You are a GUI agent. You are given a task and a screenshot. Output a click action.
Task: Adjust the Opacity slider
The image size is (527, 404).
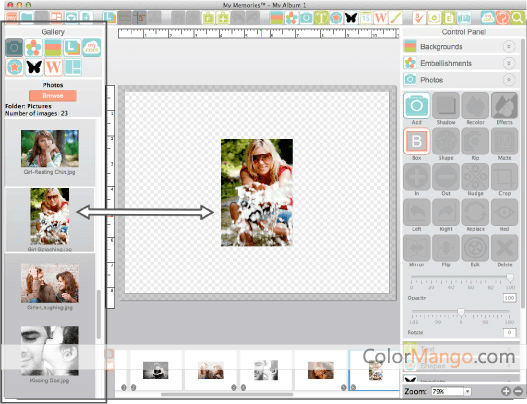[510, 277]
